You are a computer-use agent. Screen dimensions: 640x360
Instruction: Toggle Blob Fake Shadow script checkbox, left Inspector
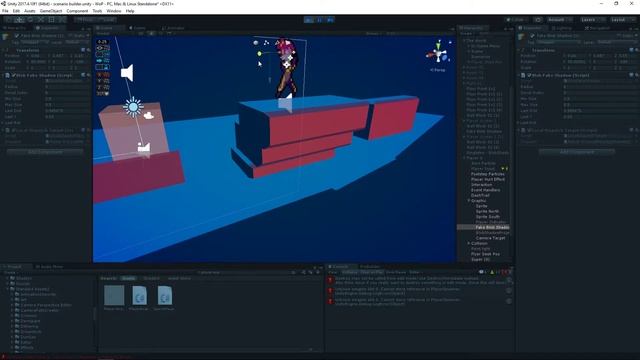[x=13, y=75]
